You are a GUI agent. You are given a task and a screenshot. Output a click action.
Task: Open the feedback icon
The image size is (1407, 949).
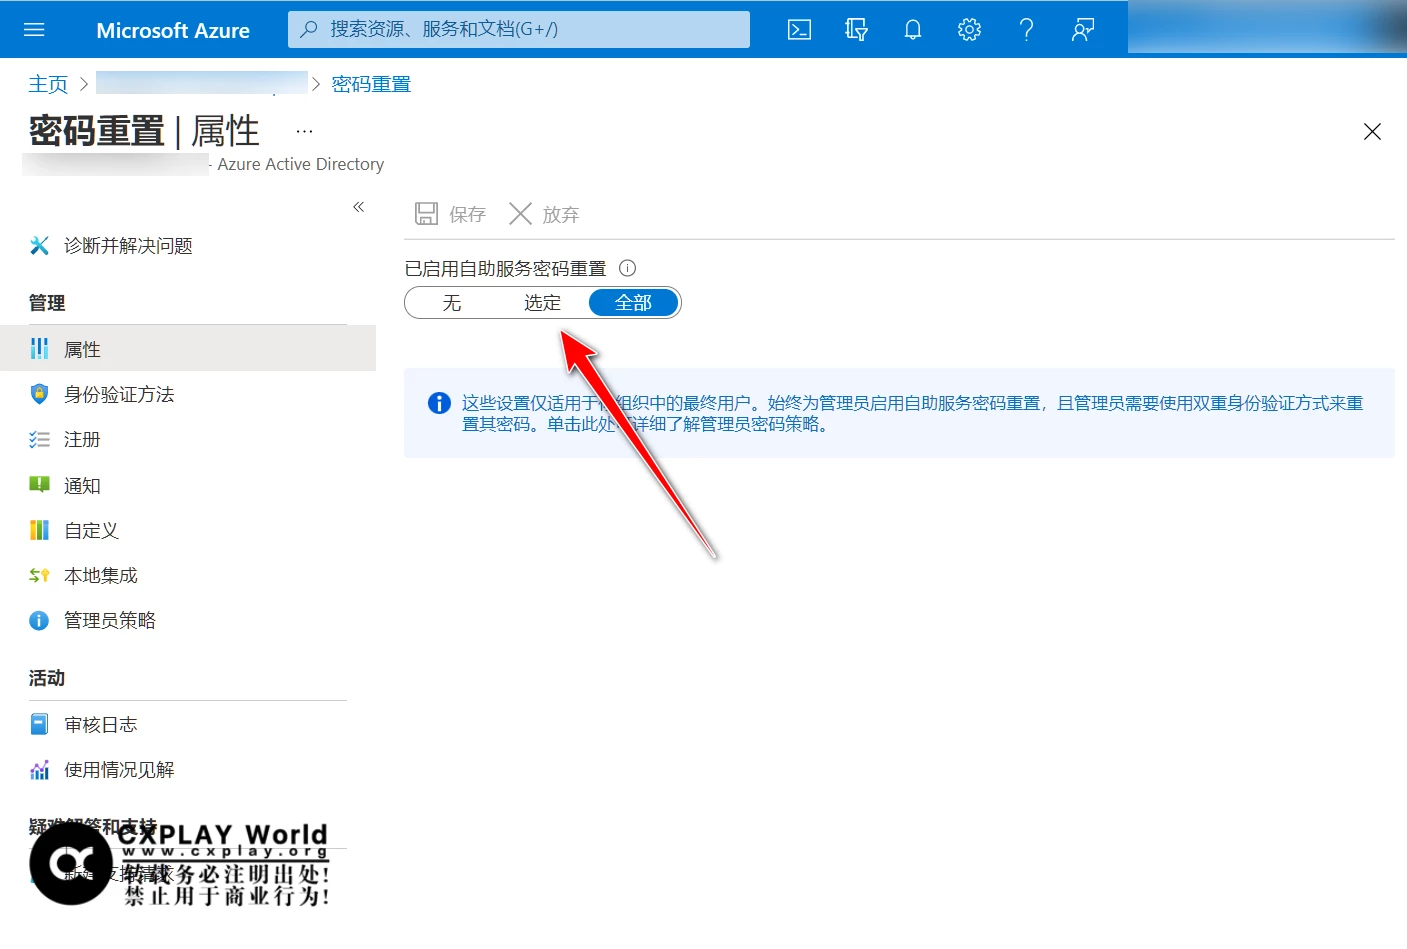coord(1083,30)
